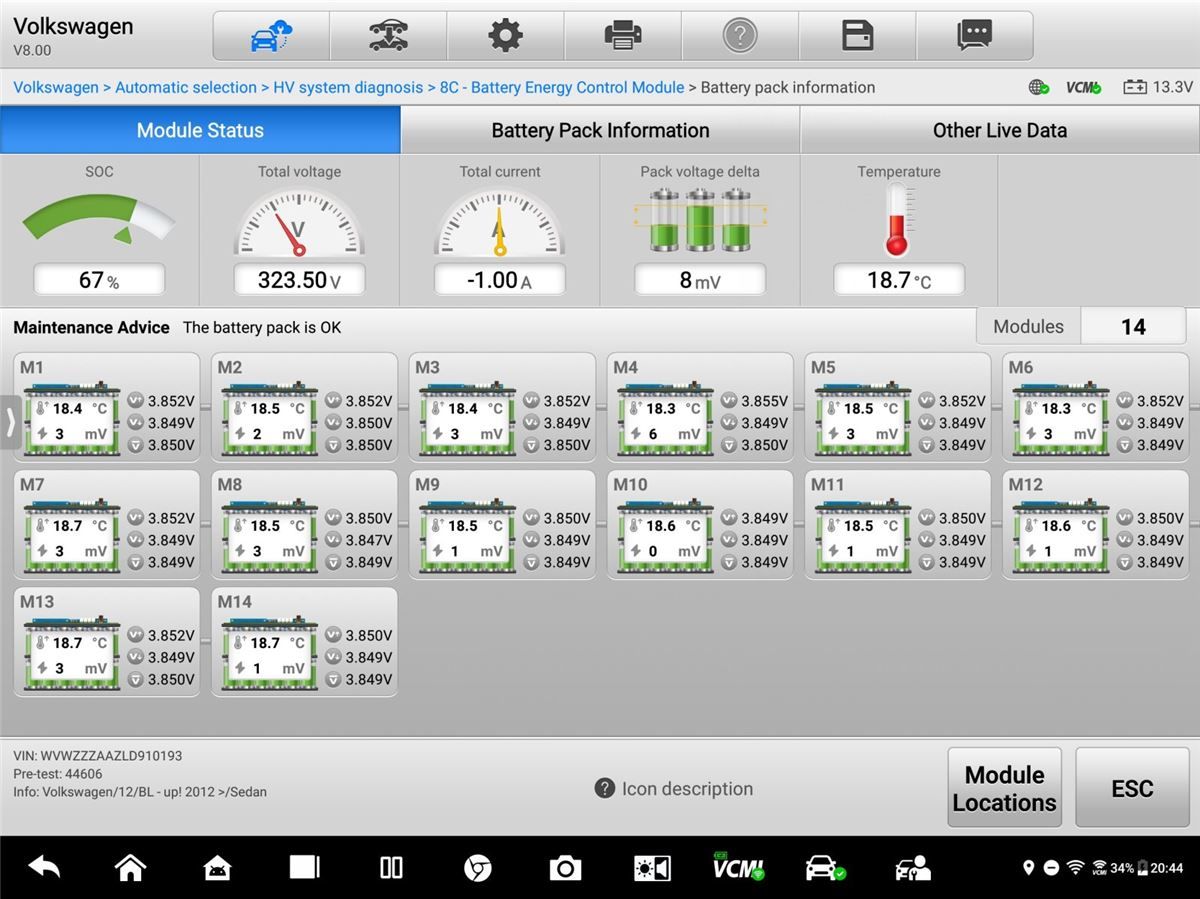Select the M14 battery module card

(x=304, y=641)
